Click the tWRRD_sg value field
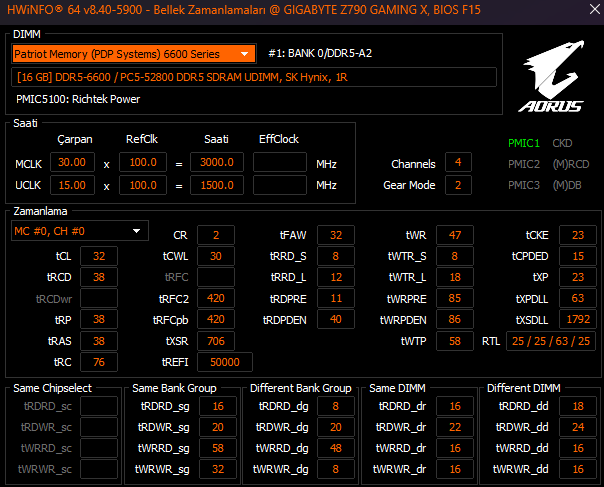604x487 pixels. coord(218,448)
